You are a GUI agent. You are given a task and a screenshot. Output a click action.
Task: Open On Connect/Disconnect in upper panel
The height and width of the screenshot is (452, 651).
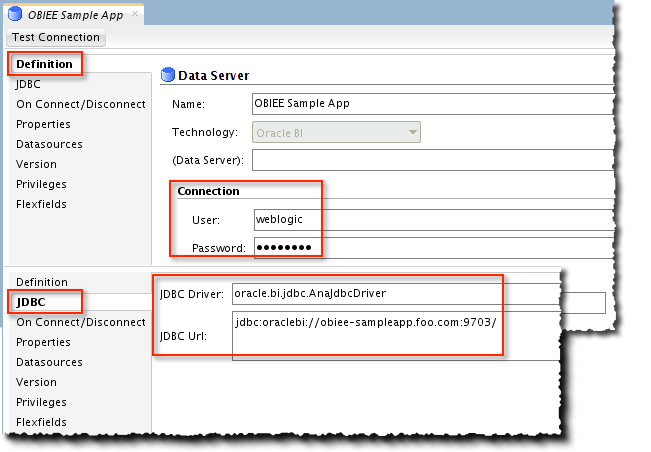click(81, 104)
